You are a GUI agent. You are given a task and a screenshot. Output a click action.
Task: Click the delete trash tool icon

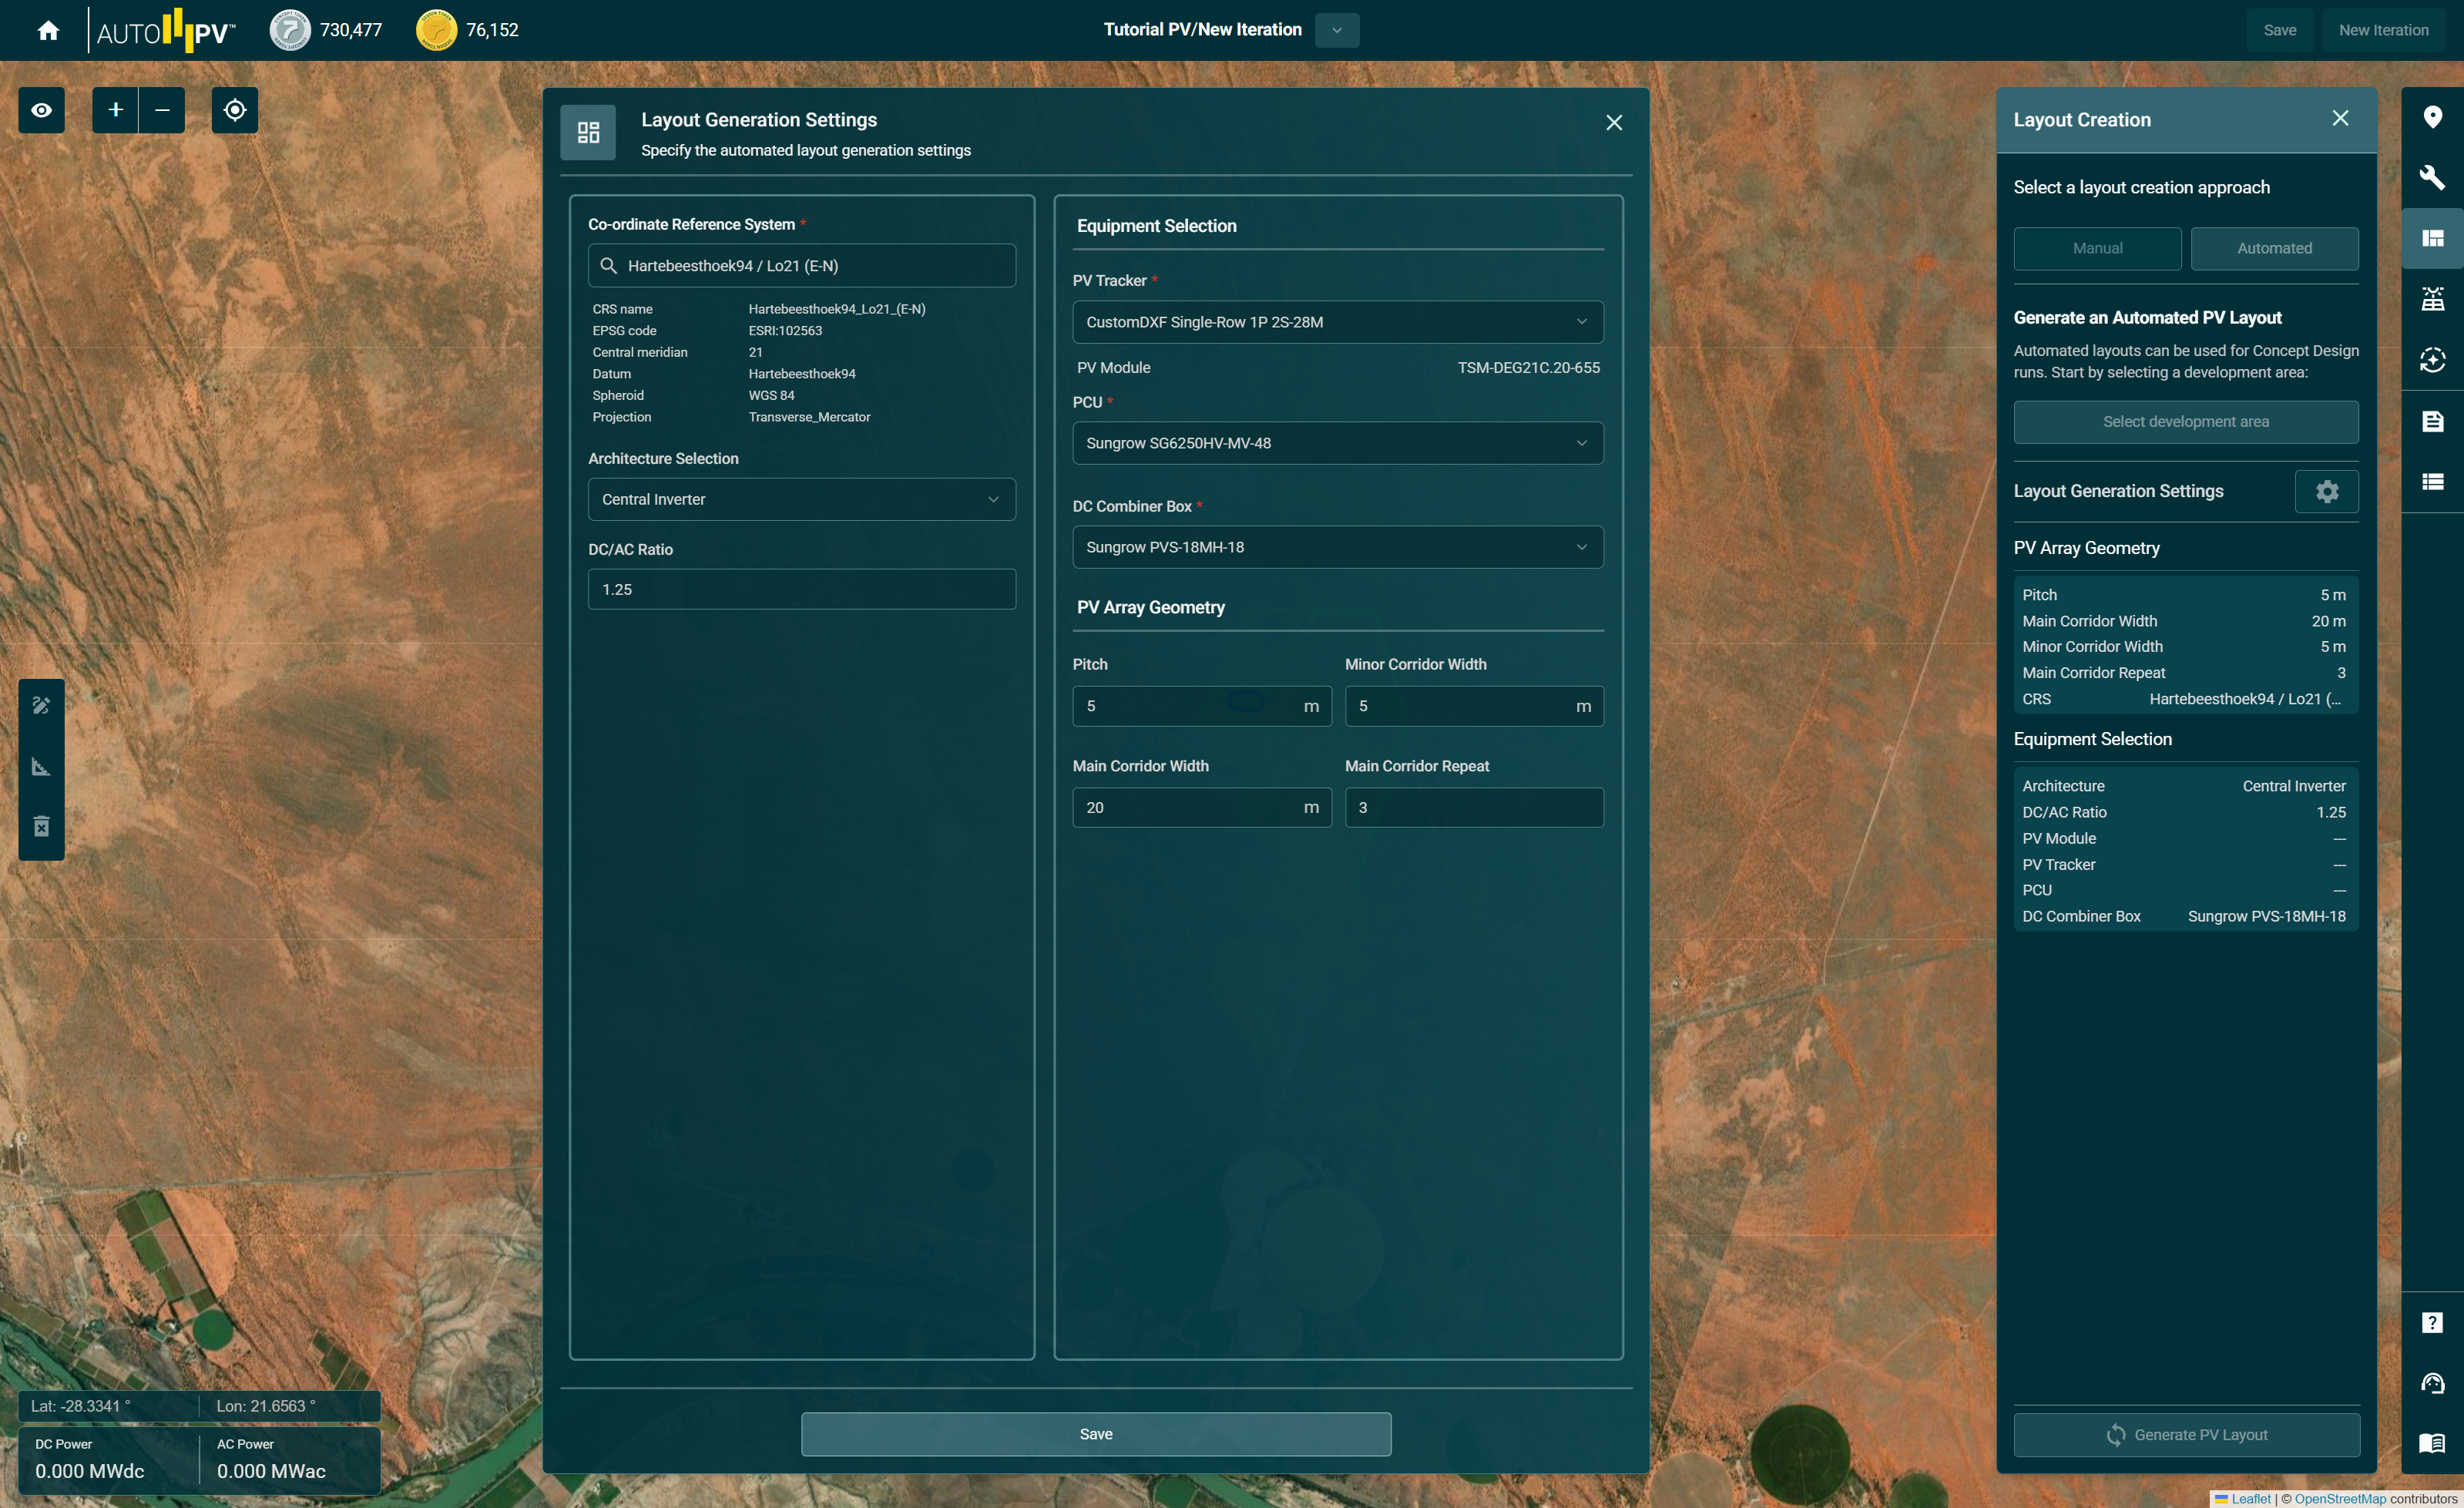[41, 827]
